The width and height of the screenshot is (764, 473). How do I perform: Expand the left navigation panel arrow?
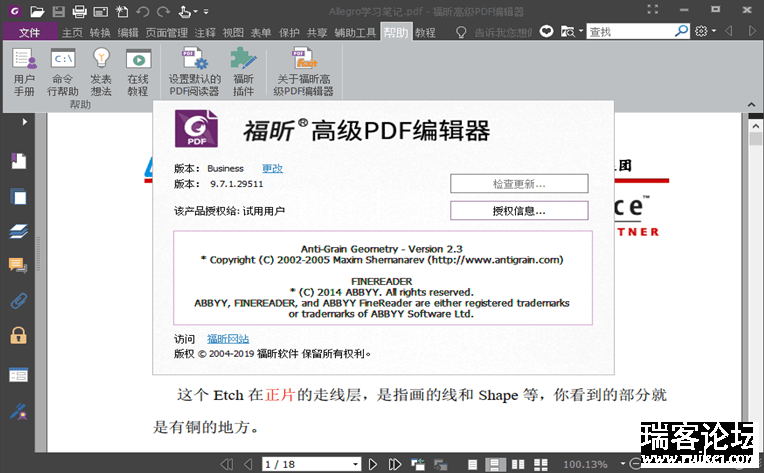[24, 122]
